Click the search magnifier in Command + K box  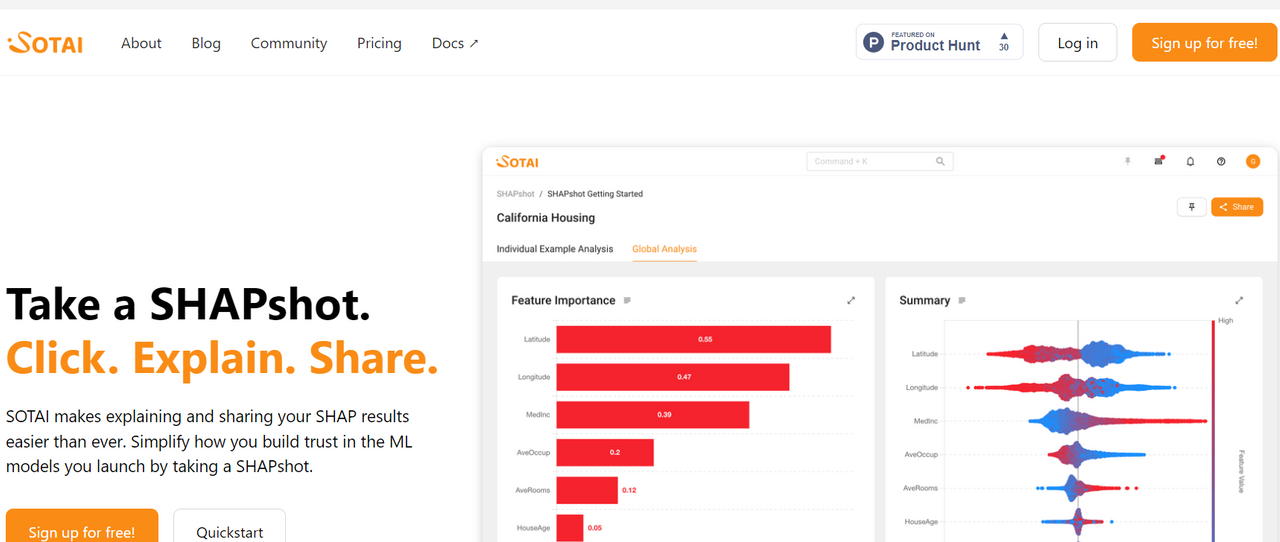tap(940, 161)
